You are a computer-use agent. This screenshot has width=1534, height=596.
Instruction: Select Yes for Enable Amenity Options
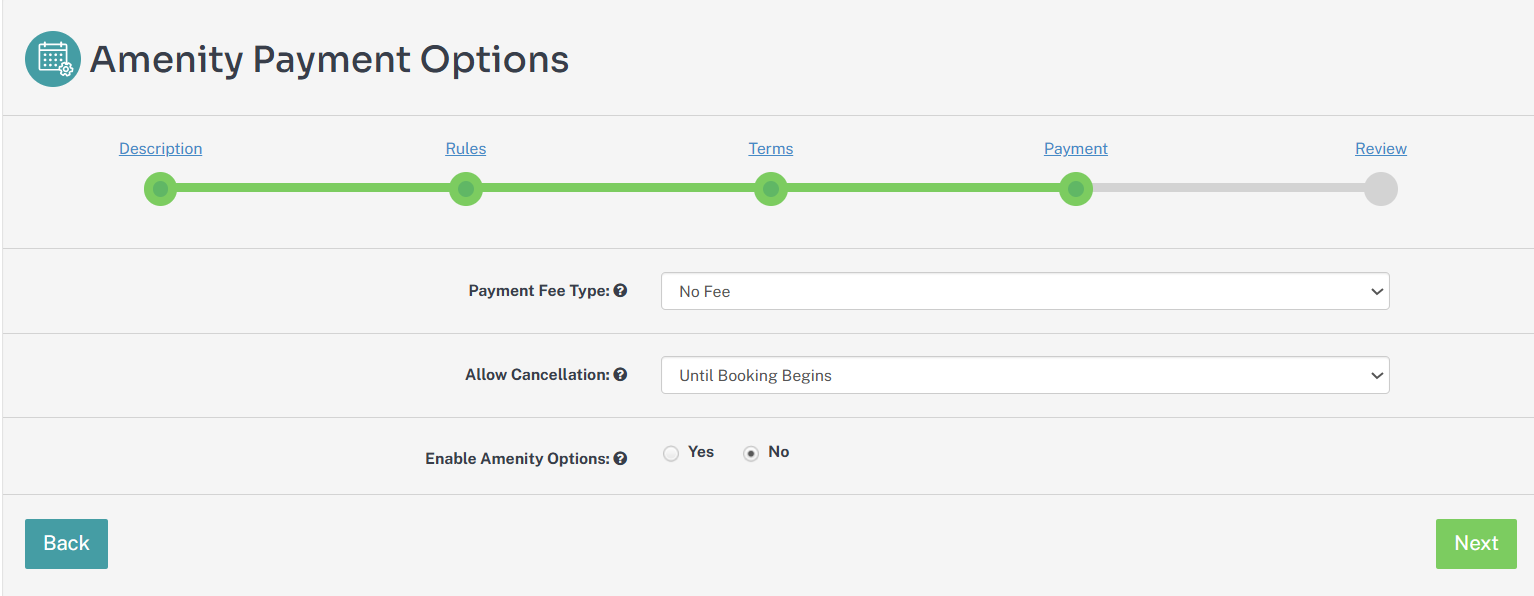pyautogui.click(x=671, y=454)
